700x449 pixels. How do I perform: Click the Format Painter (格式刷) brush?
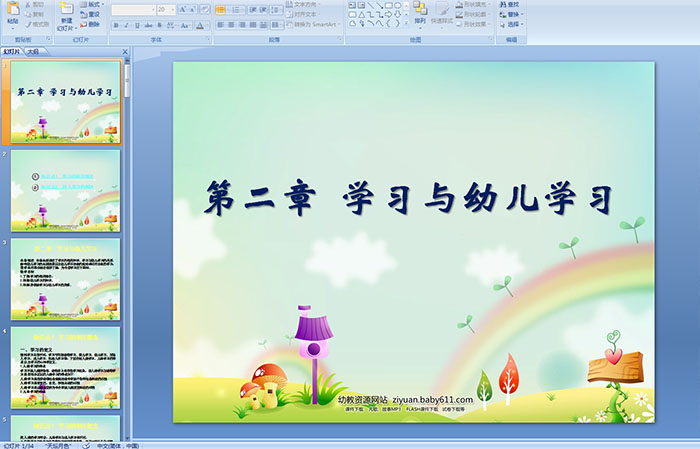pyautogui.click(x=37, y=24)
